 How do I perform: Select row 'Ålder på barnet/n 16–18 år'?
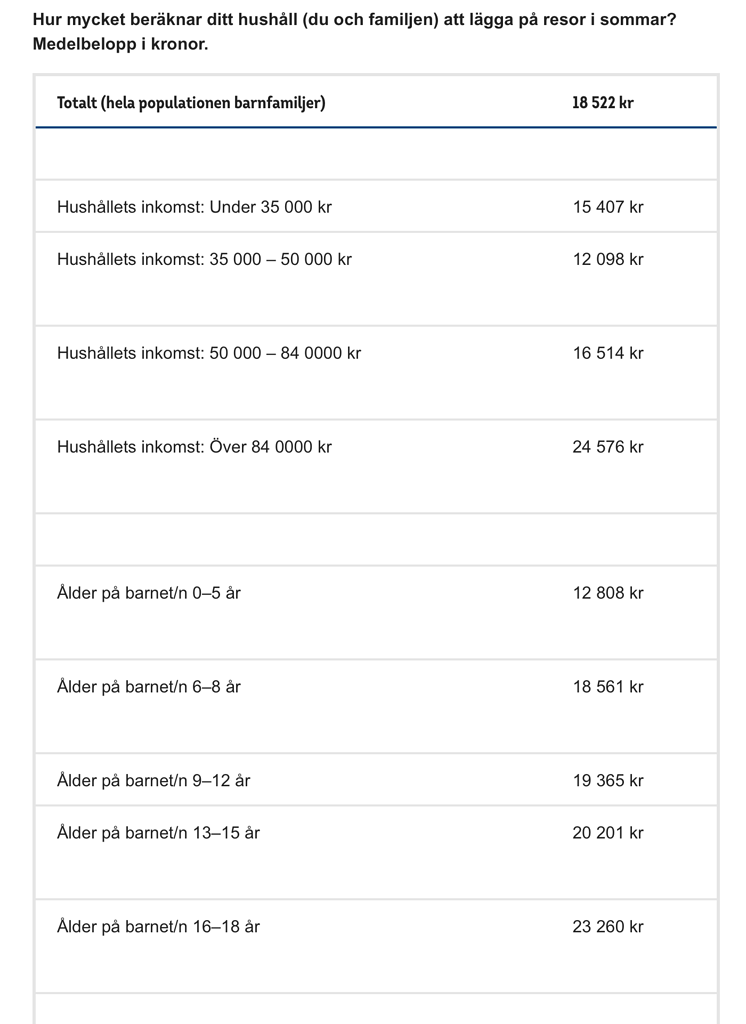[x=158, y=927]
